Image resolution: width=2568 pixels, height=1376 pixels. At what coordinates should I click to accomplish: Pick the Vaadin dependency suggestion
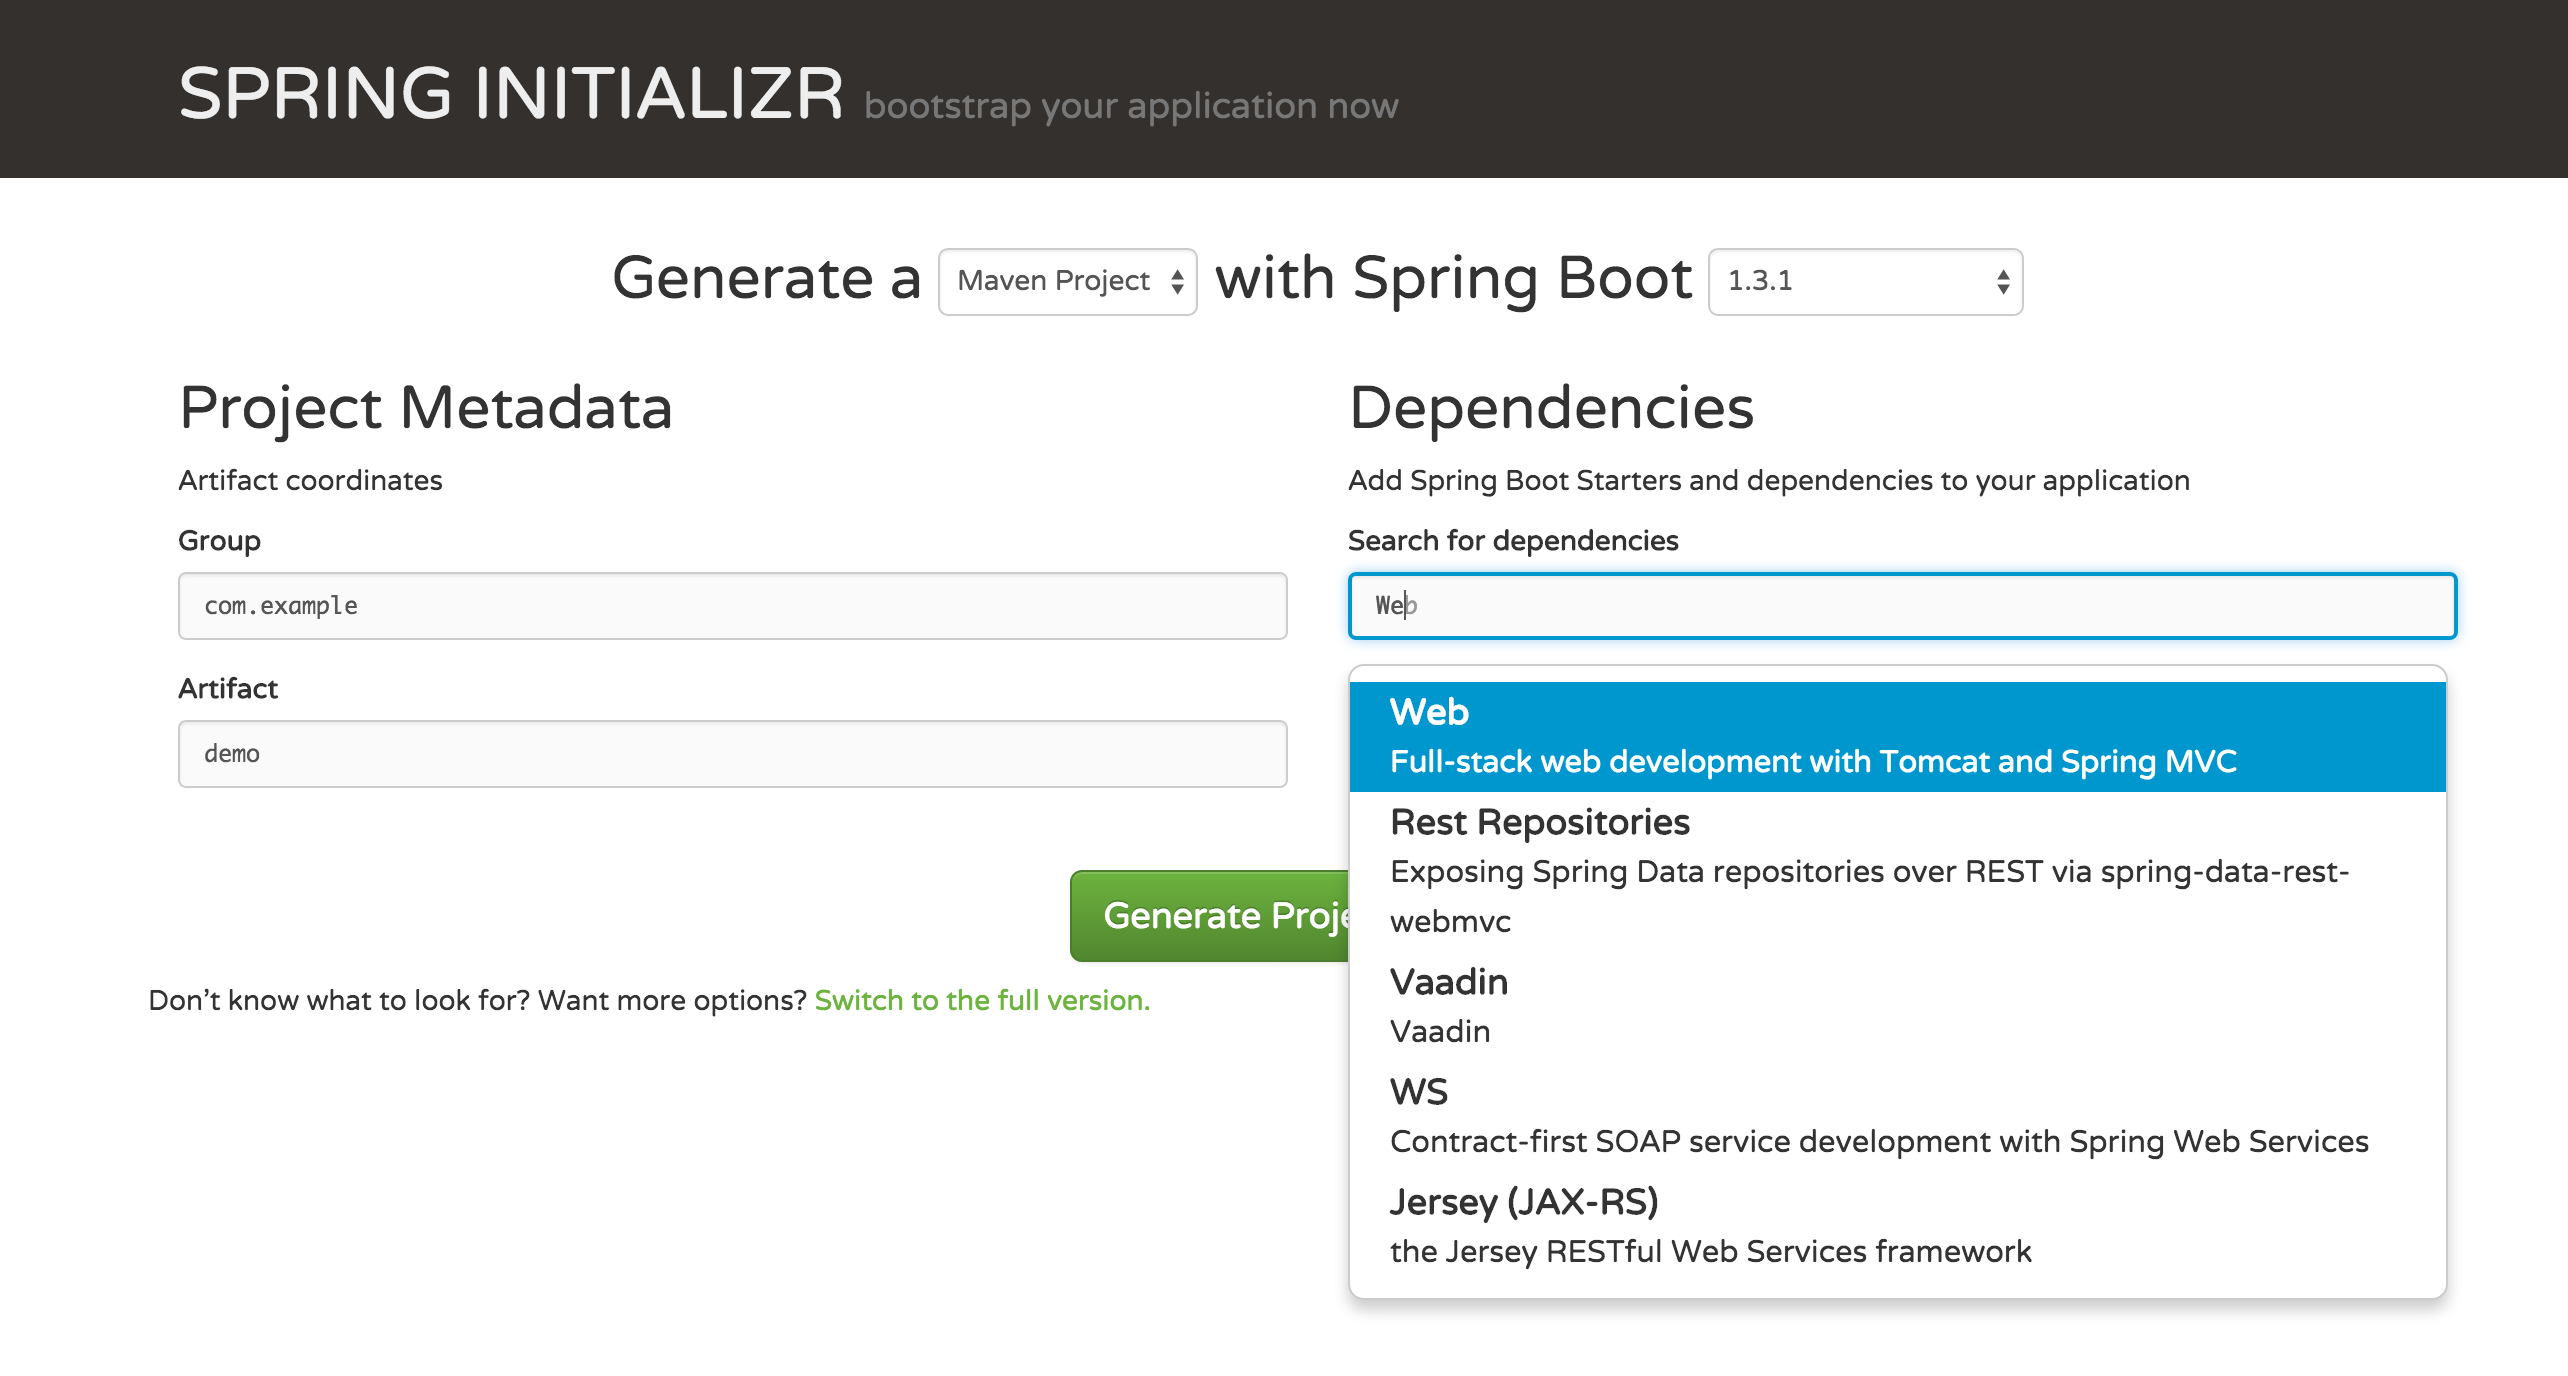(x=1449, y=982)
